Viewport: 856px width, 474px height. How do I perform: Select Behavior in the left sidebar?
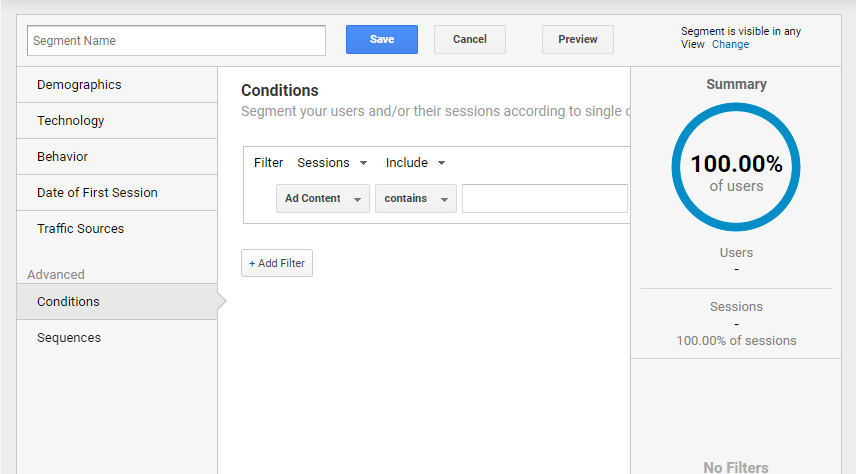click(x=63, y=157)
